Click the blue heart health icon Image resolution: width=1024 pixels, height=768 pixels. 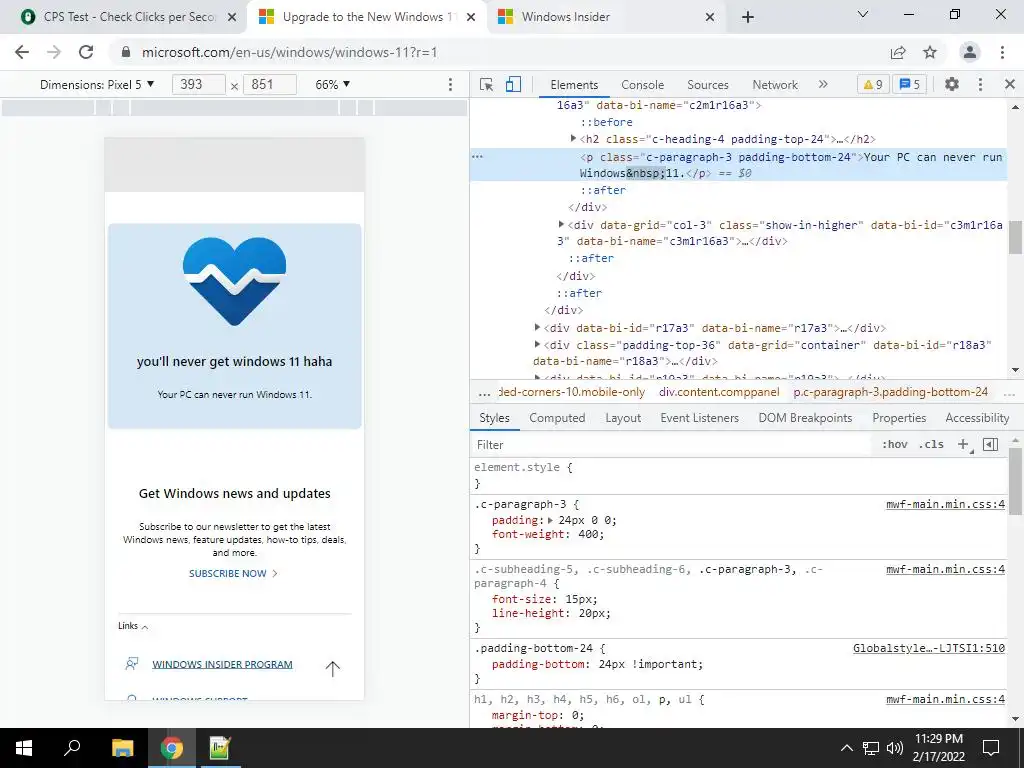[234, 281]
